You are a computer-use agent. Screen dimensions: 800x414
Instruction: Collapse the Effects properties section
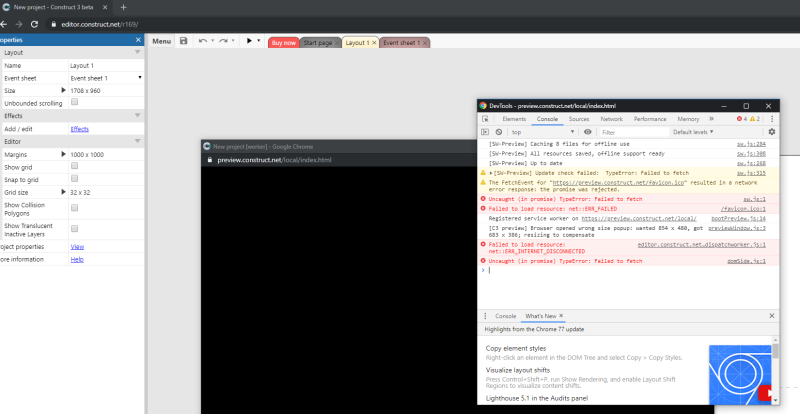(x=137, y=116)
